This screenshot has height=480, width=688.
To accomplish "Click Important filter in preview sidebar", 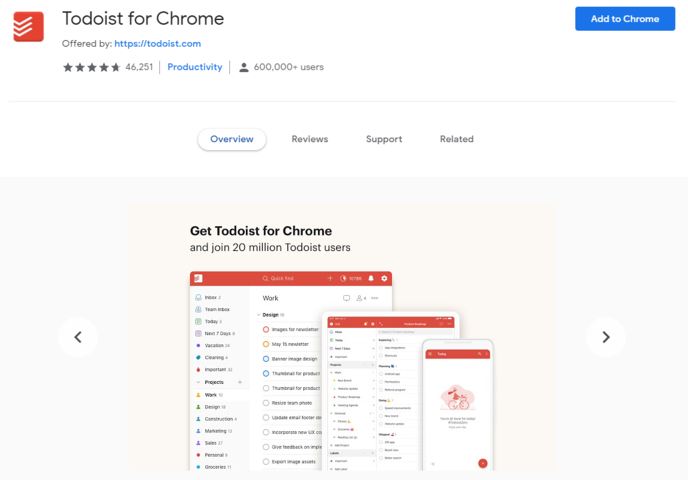I will pyautogui.click(x=214, y=369).
